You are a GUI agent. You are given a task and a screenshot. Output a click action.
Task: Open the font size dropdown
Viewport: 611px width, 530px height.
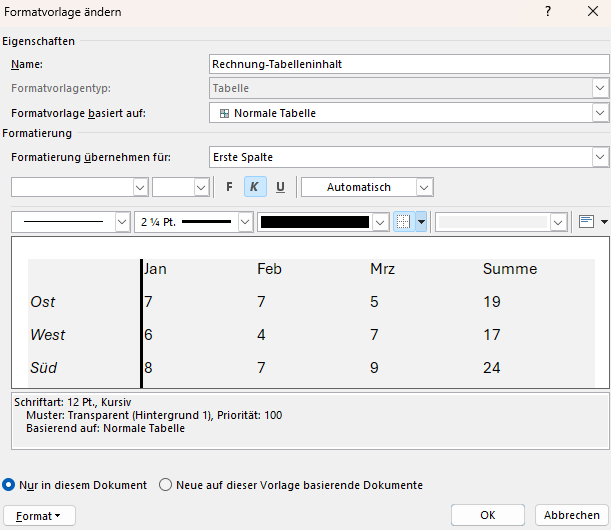(201, 187)
